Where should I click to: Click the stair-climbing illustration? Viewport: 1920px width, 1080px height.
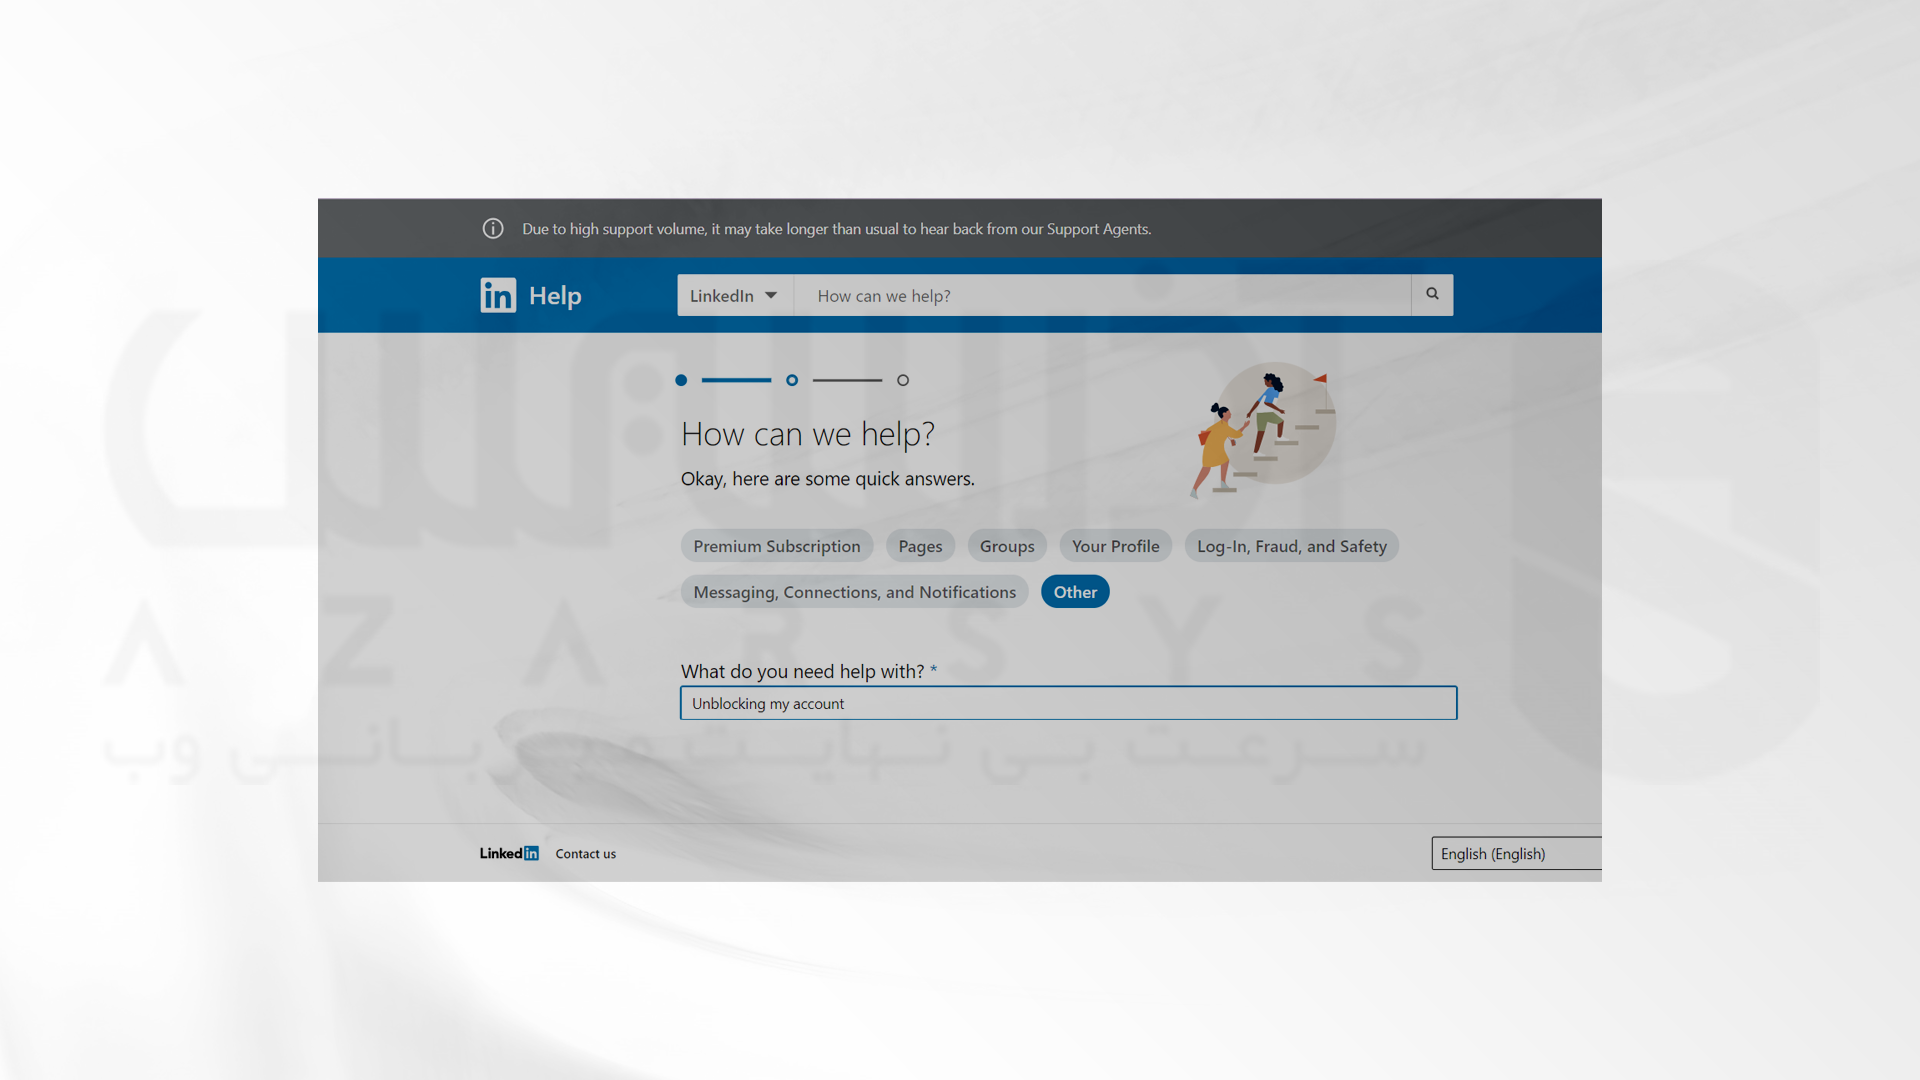1265,430
